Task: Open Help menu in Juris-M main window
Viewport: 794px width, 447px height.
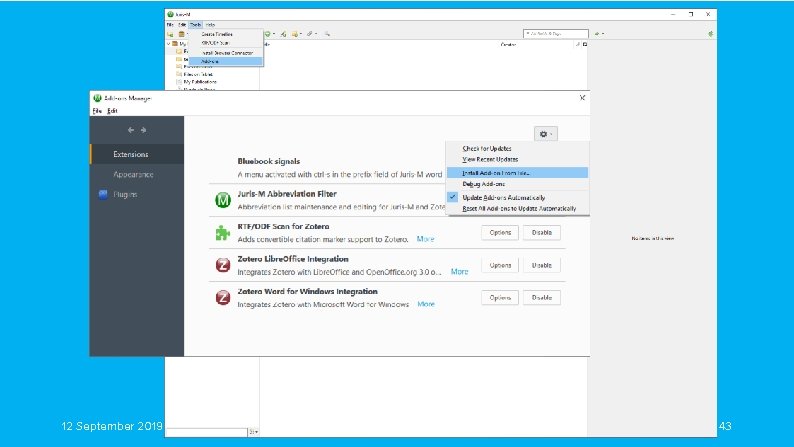Action: [x=210, y=24]
